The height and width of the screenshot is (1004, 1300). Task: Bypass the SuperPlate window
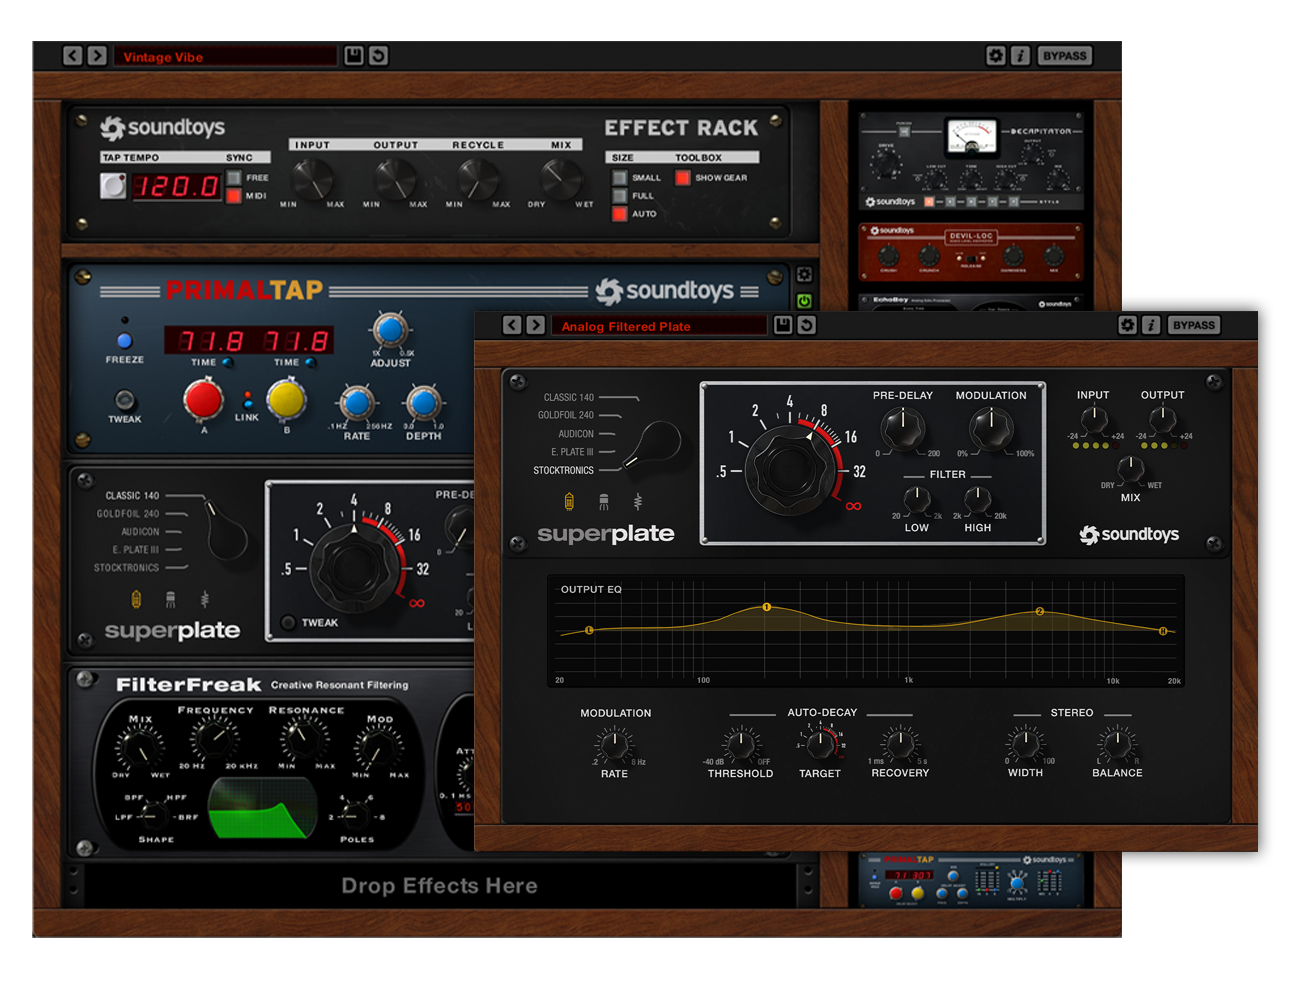(1194, 325)
